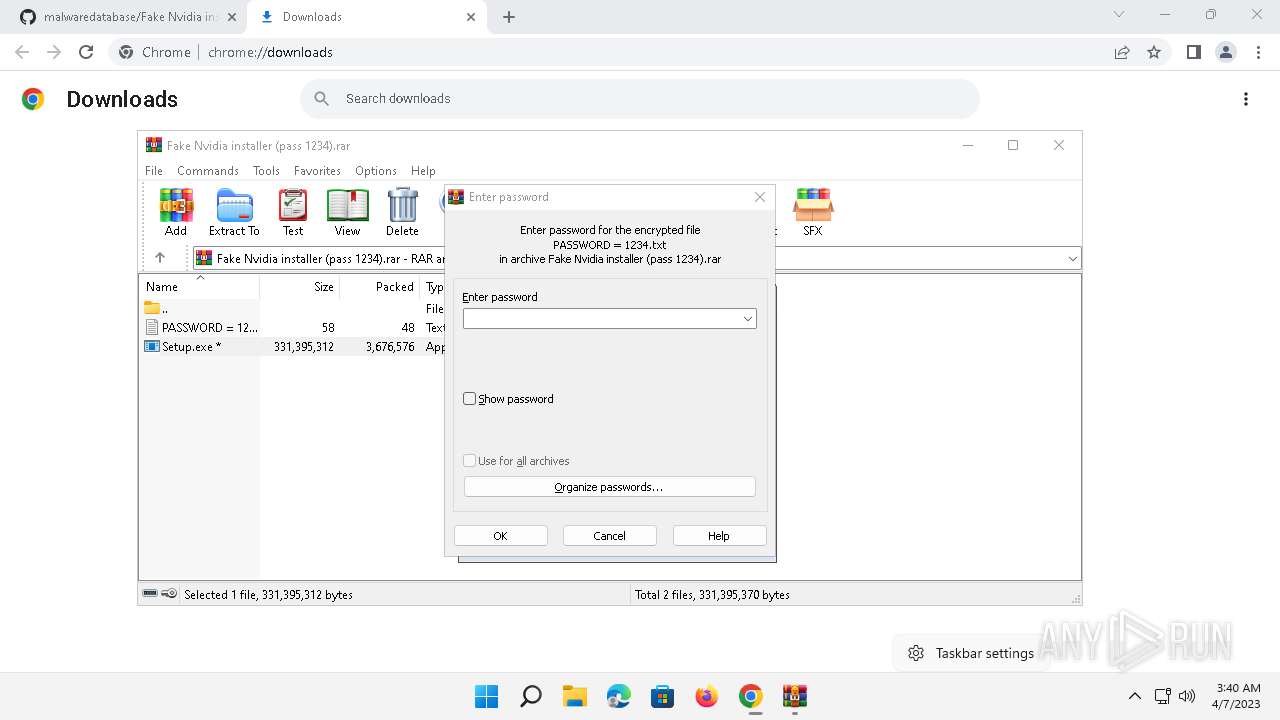Open the Tools menu

pos(266,171)
